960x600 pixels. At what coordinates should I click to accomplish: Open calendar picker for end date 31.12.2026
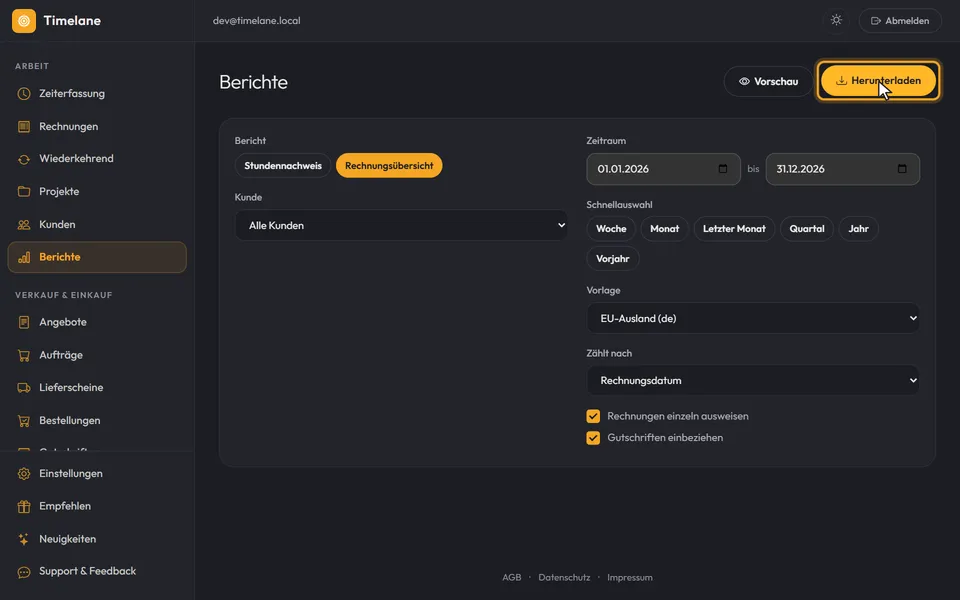(902, 169)
